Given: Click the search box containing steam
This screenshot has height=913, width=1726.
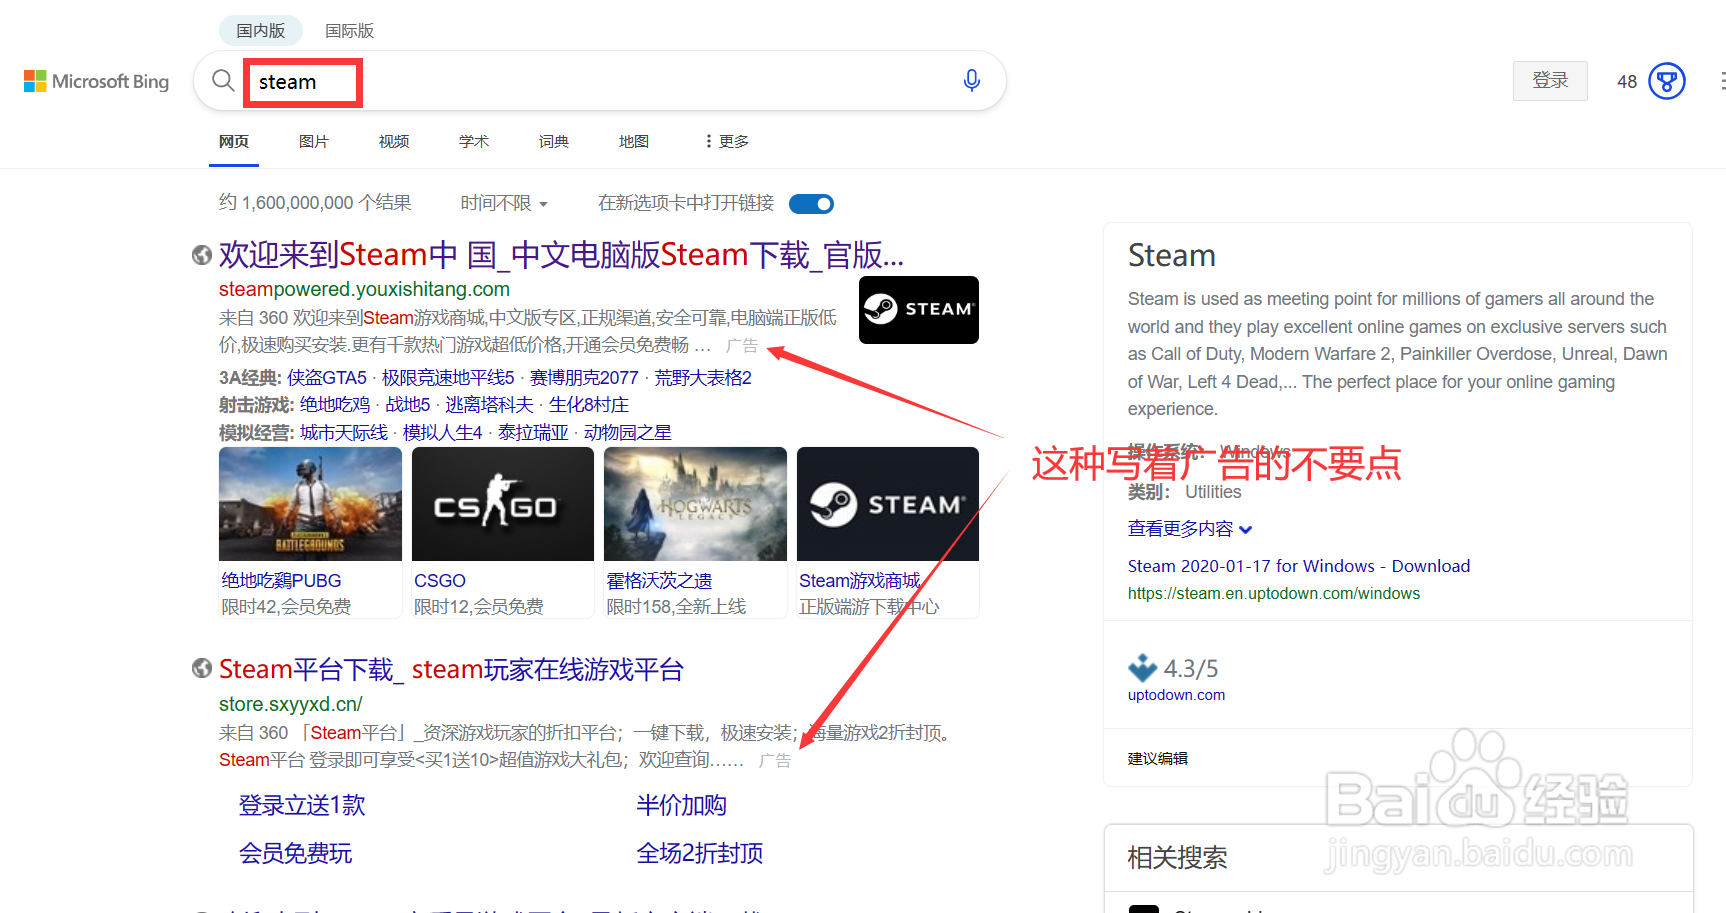Looking at the screenshot, I should click(x=600, y=81).
